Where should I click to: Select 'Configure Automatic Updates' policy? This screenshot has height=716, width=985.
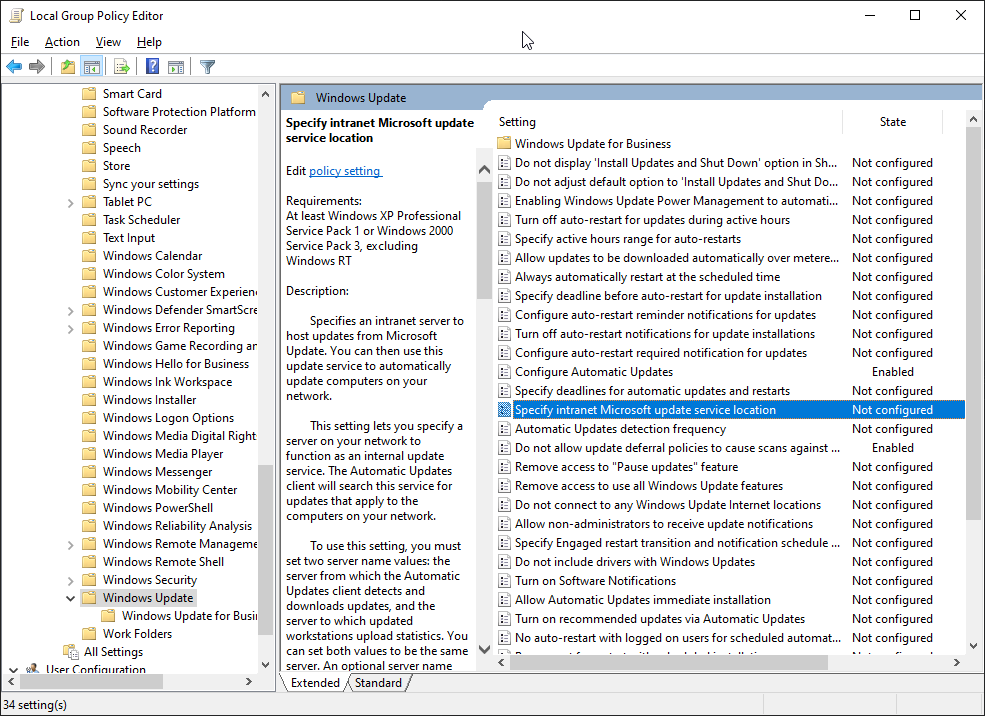594,372
